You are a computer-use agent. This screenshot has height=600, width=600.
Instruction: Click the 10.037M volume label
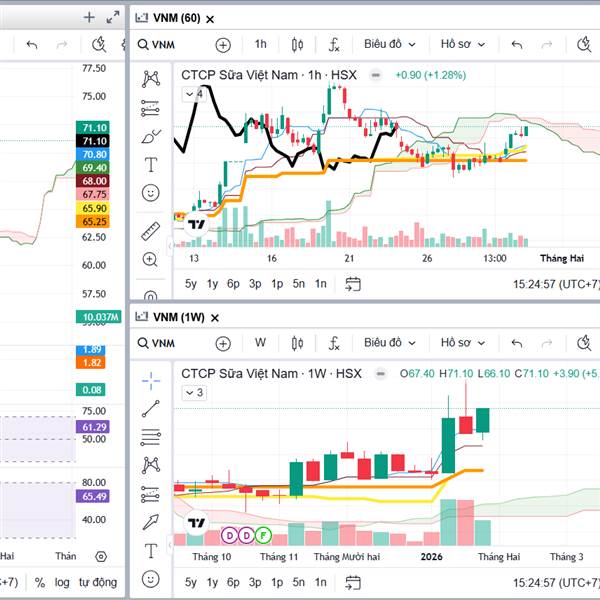point(99,317)
